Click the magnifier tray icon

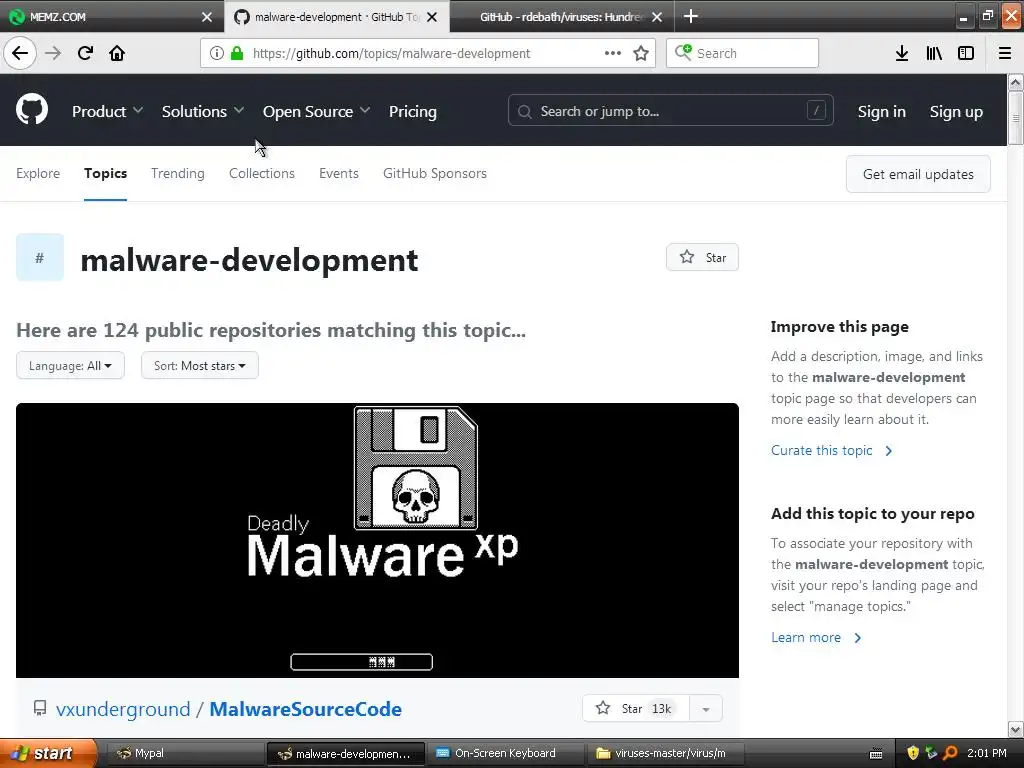coord(950,753)
